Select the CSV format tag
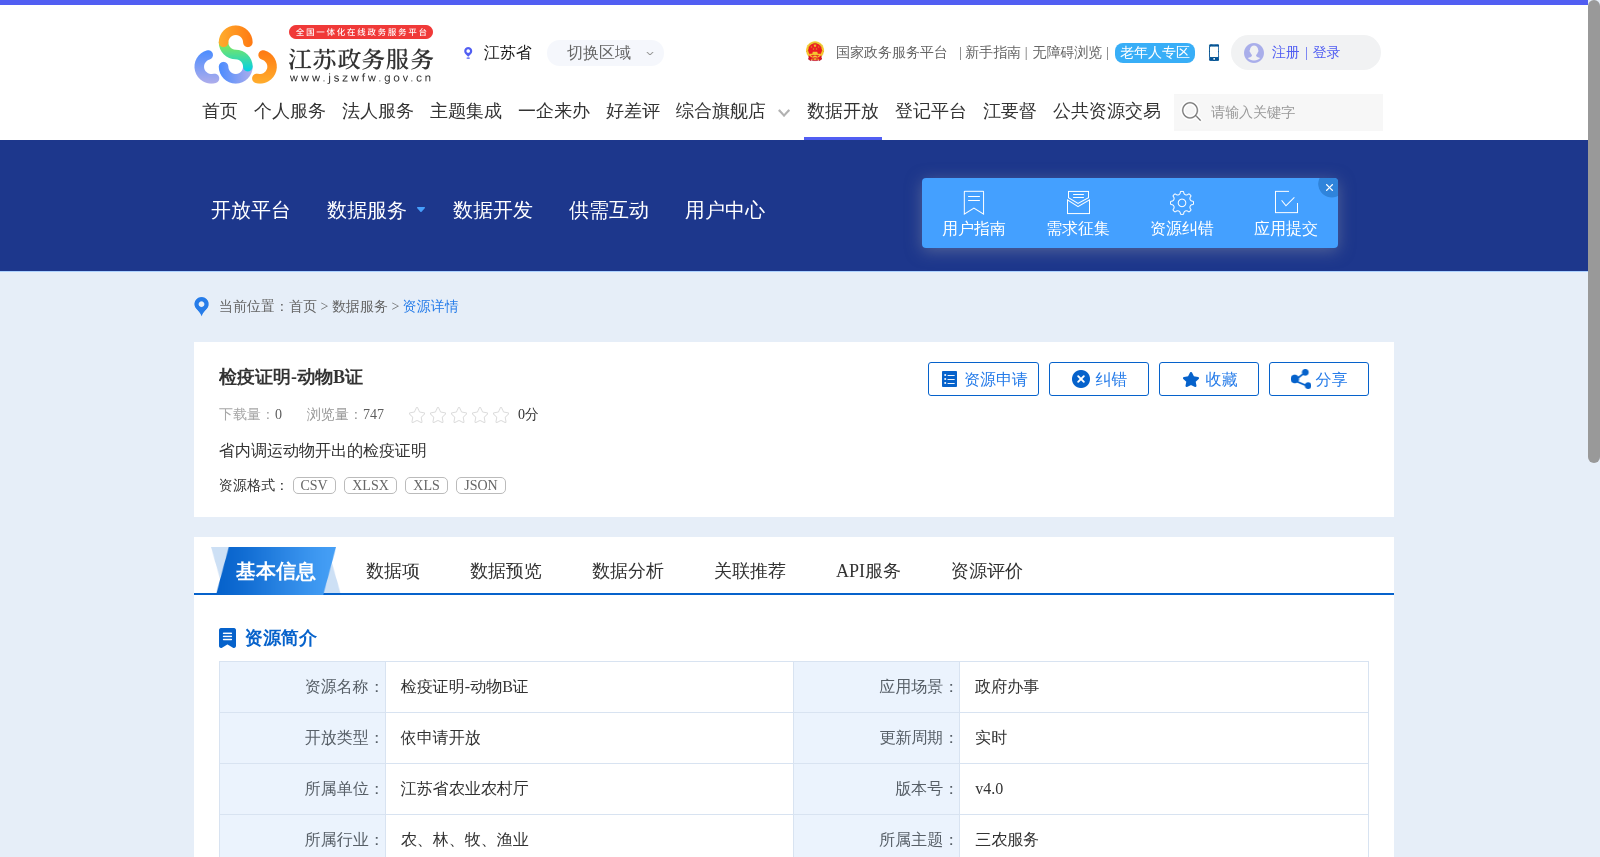 coord(314,485)
